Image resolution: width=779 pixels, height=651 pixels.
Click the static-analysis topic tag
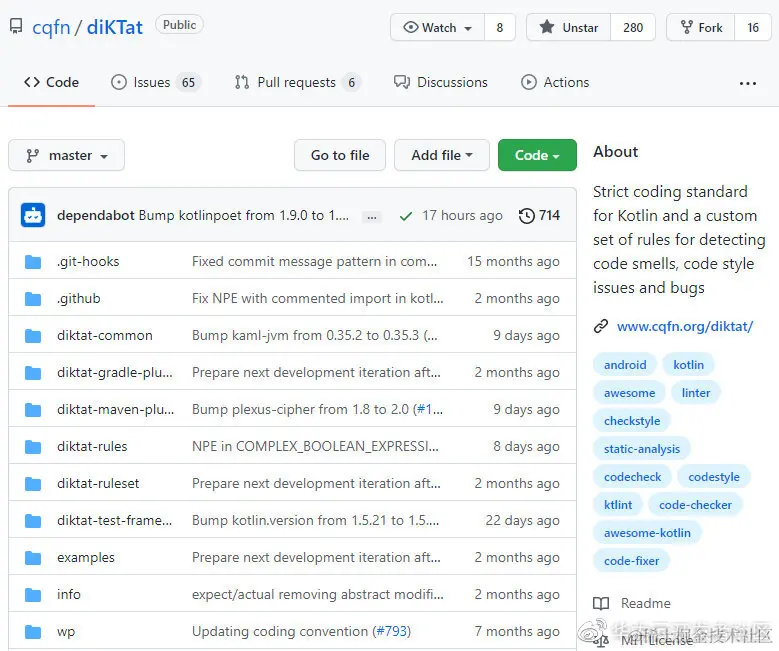pyautogui.click(x=642, y=449)
